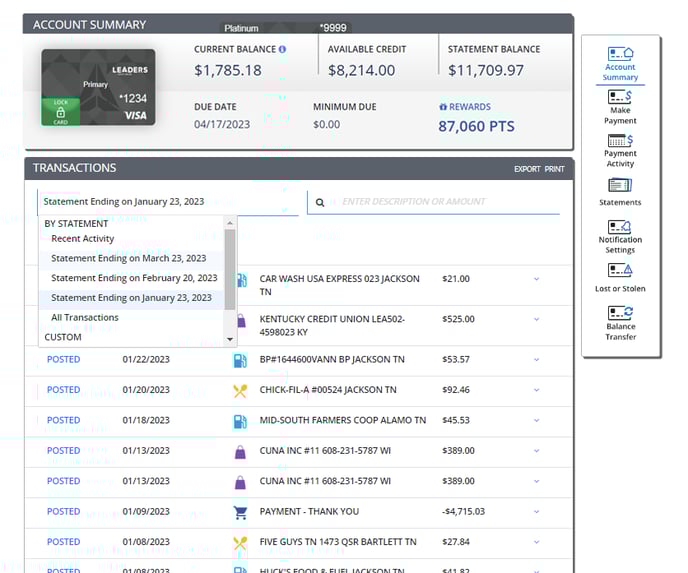Viewport: 688px width, 573px height.
Task: Click gas pump icon for MID-SOUTH FARMERS COOP
Action: pyautogui.click(x=240, y=421)
